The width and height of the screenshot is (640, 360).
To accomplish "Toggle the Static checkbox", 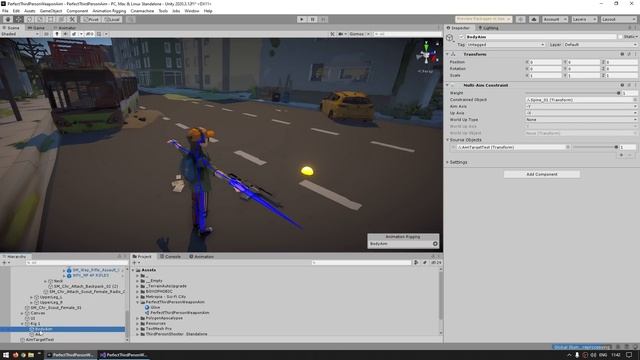I will [x=620, y=37].
